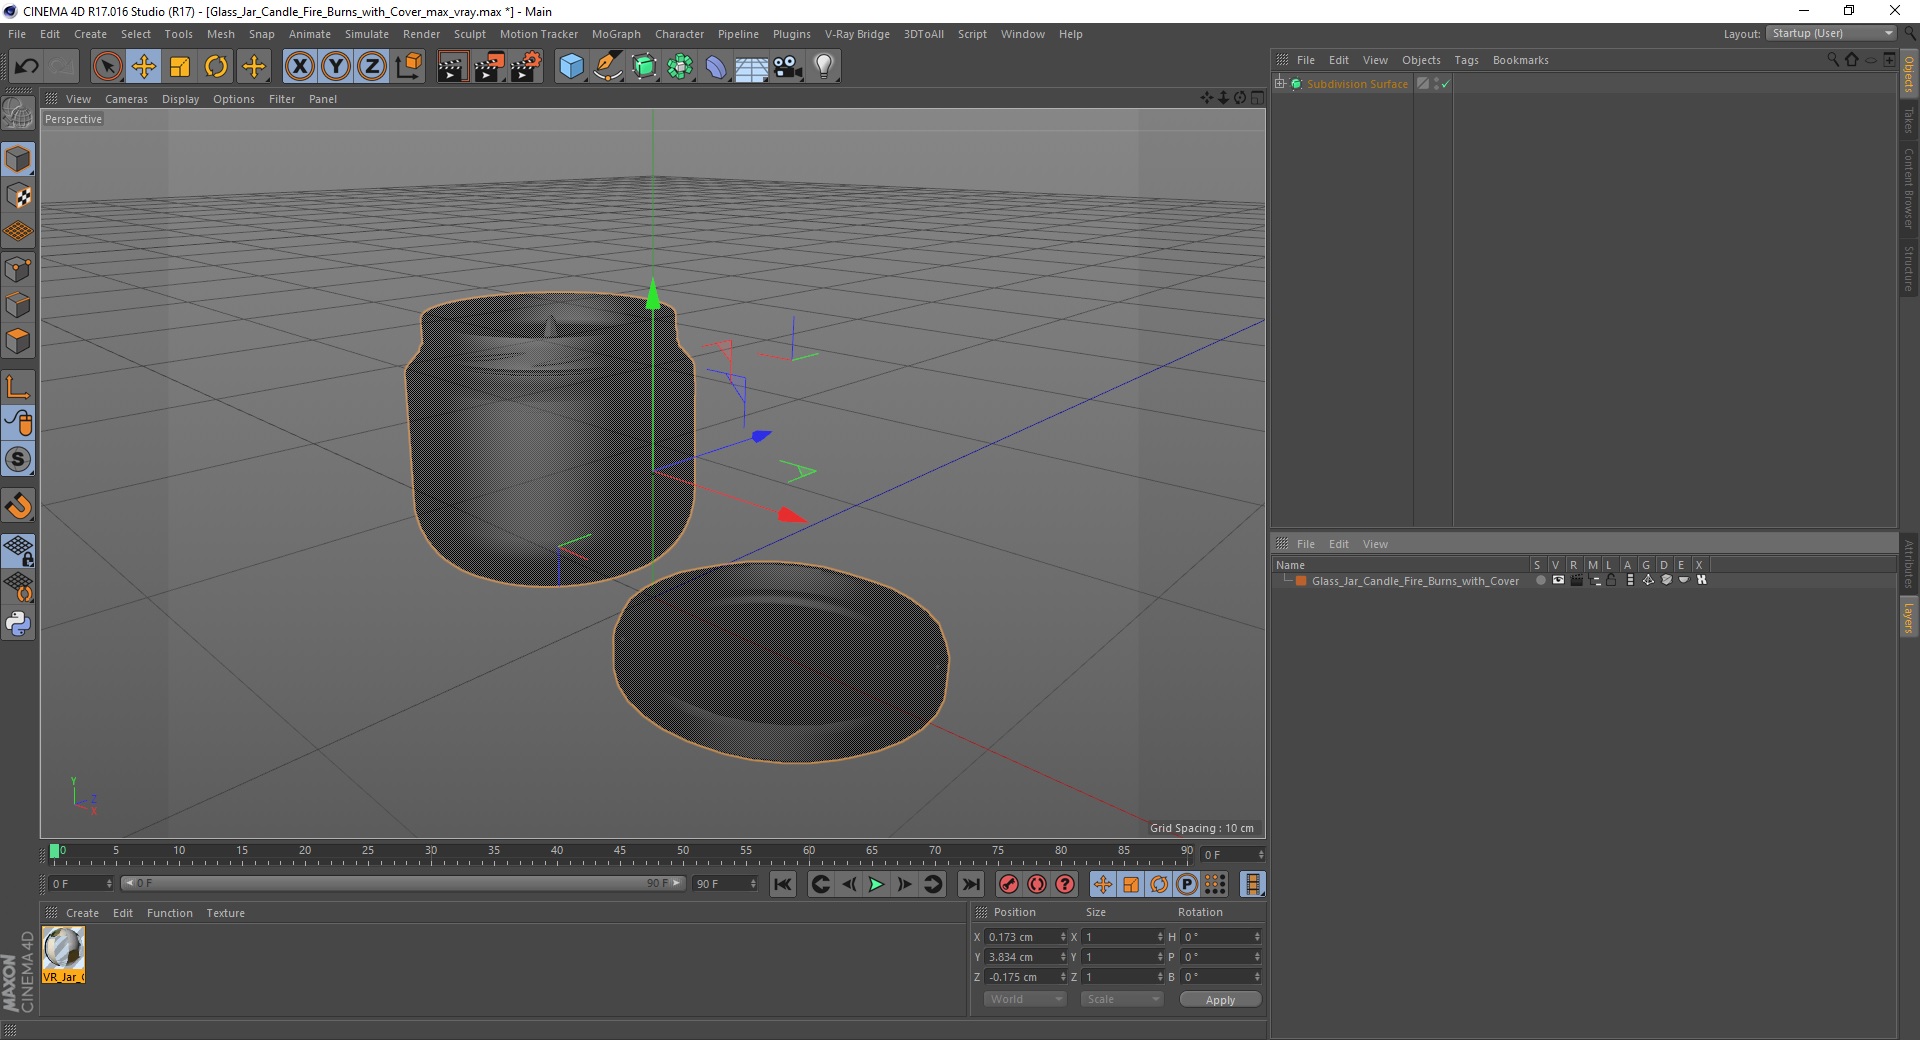Open World coordinate dropdown

pyautogui.click(x=1025, y=999)
